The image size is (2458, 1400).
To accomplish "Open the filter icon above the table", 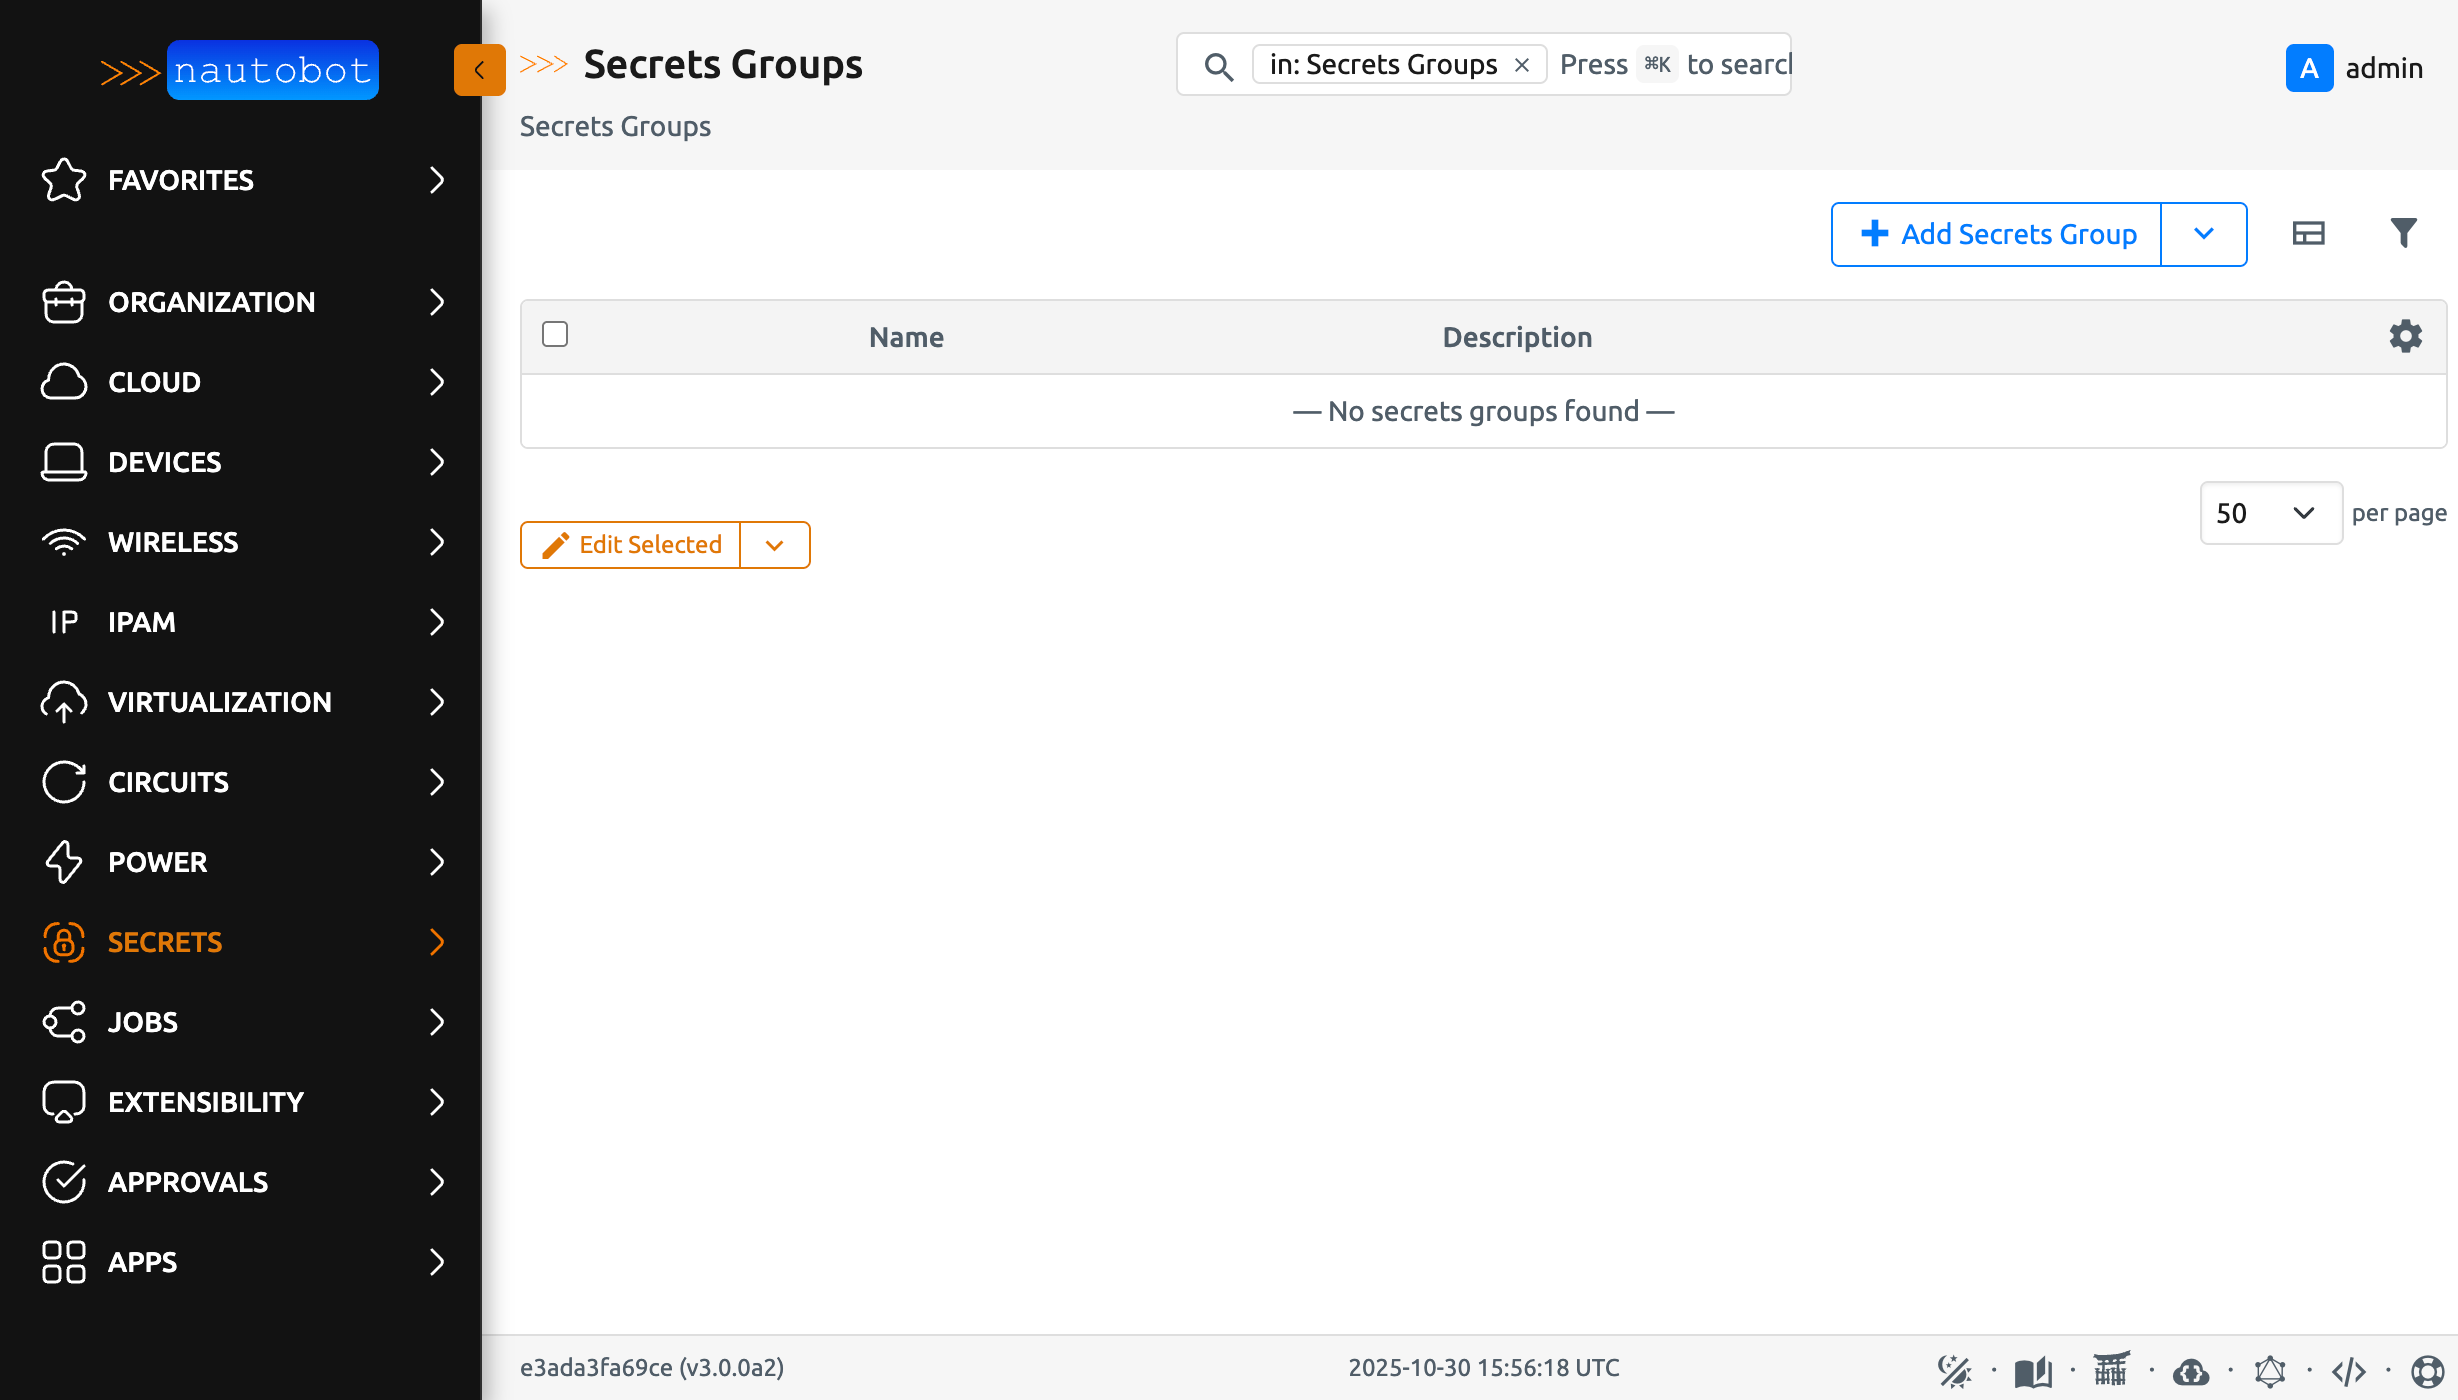I will (2404, 233).
